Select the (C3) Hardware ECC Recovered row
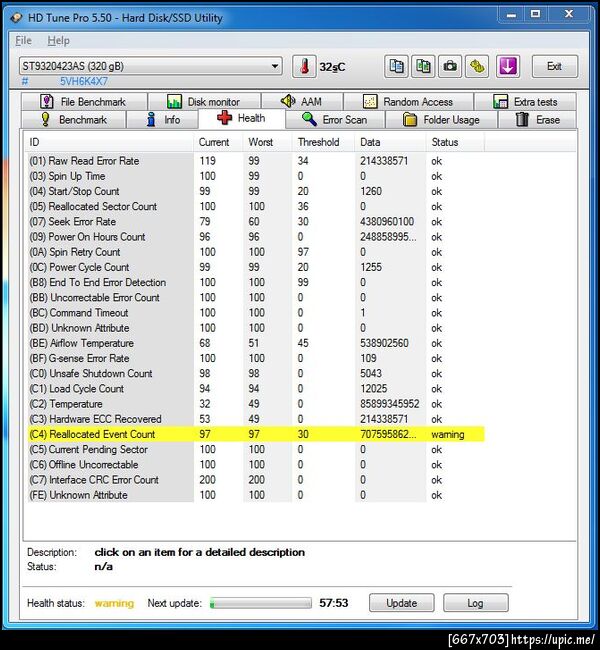 click(256, 419)
